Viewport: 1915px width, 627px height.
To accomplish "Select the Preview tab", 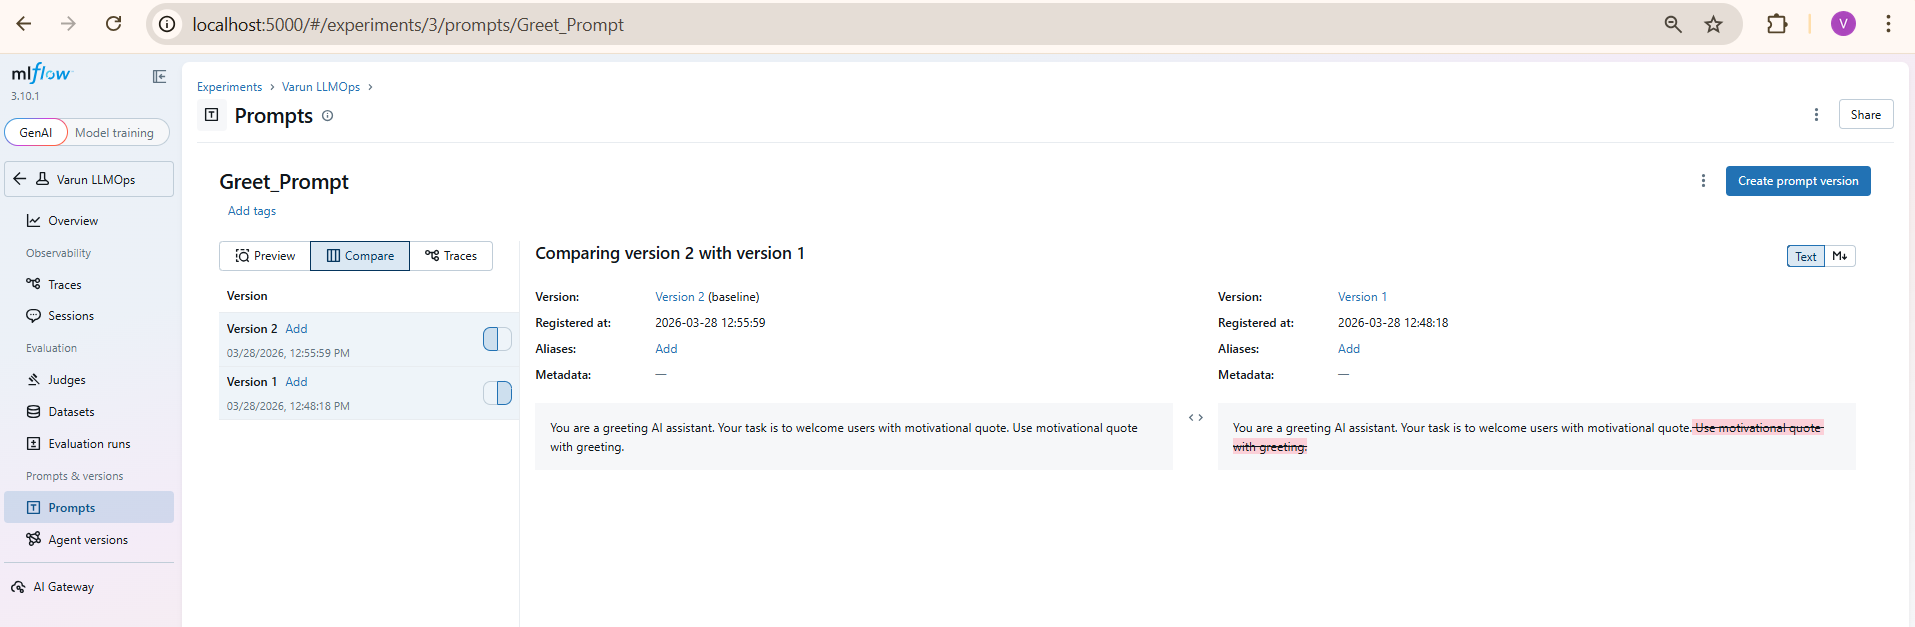I will [x=265, y=256].
